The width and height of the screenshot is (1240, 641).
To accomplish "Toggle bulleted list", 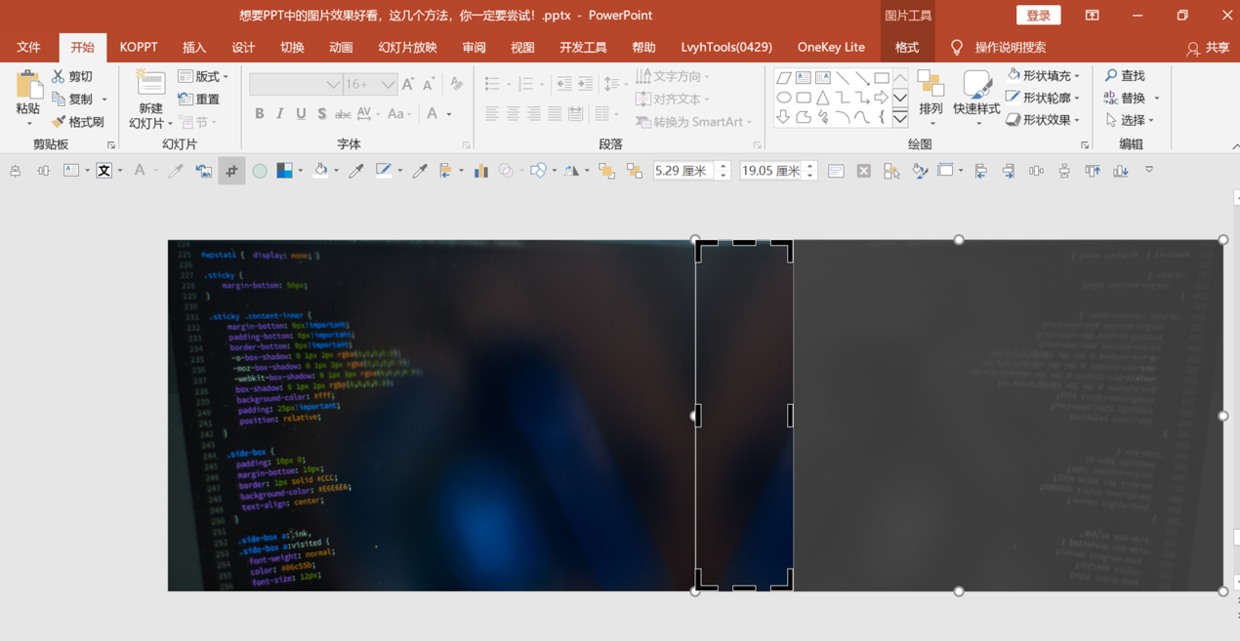I will click(492, 85).
